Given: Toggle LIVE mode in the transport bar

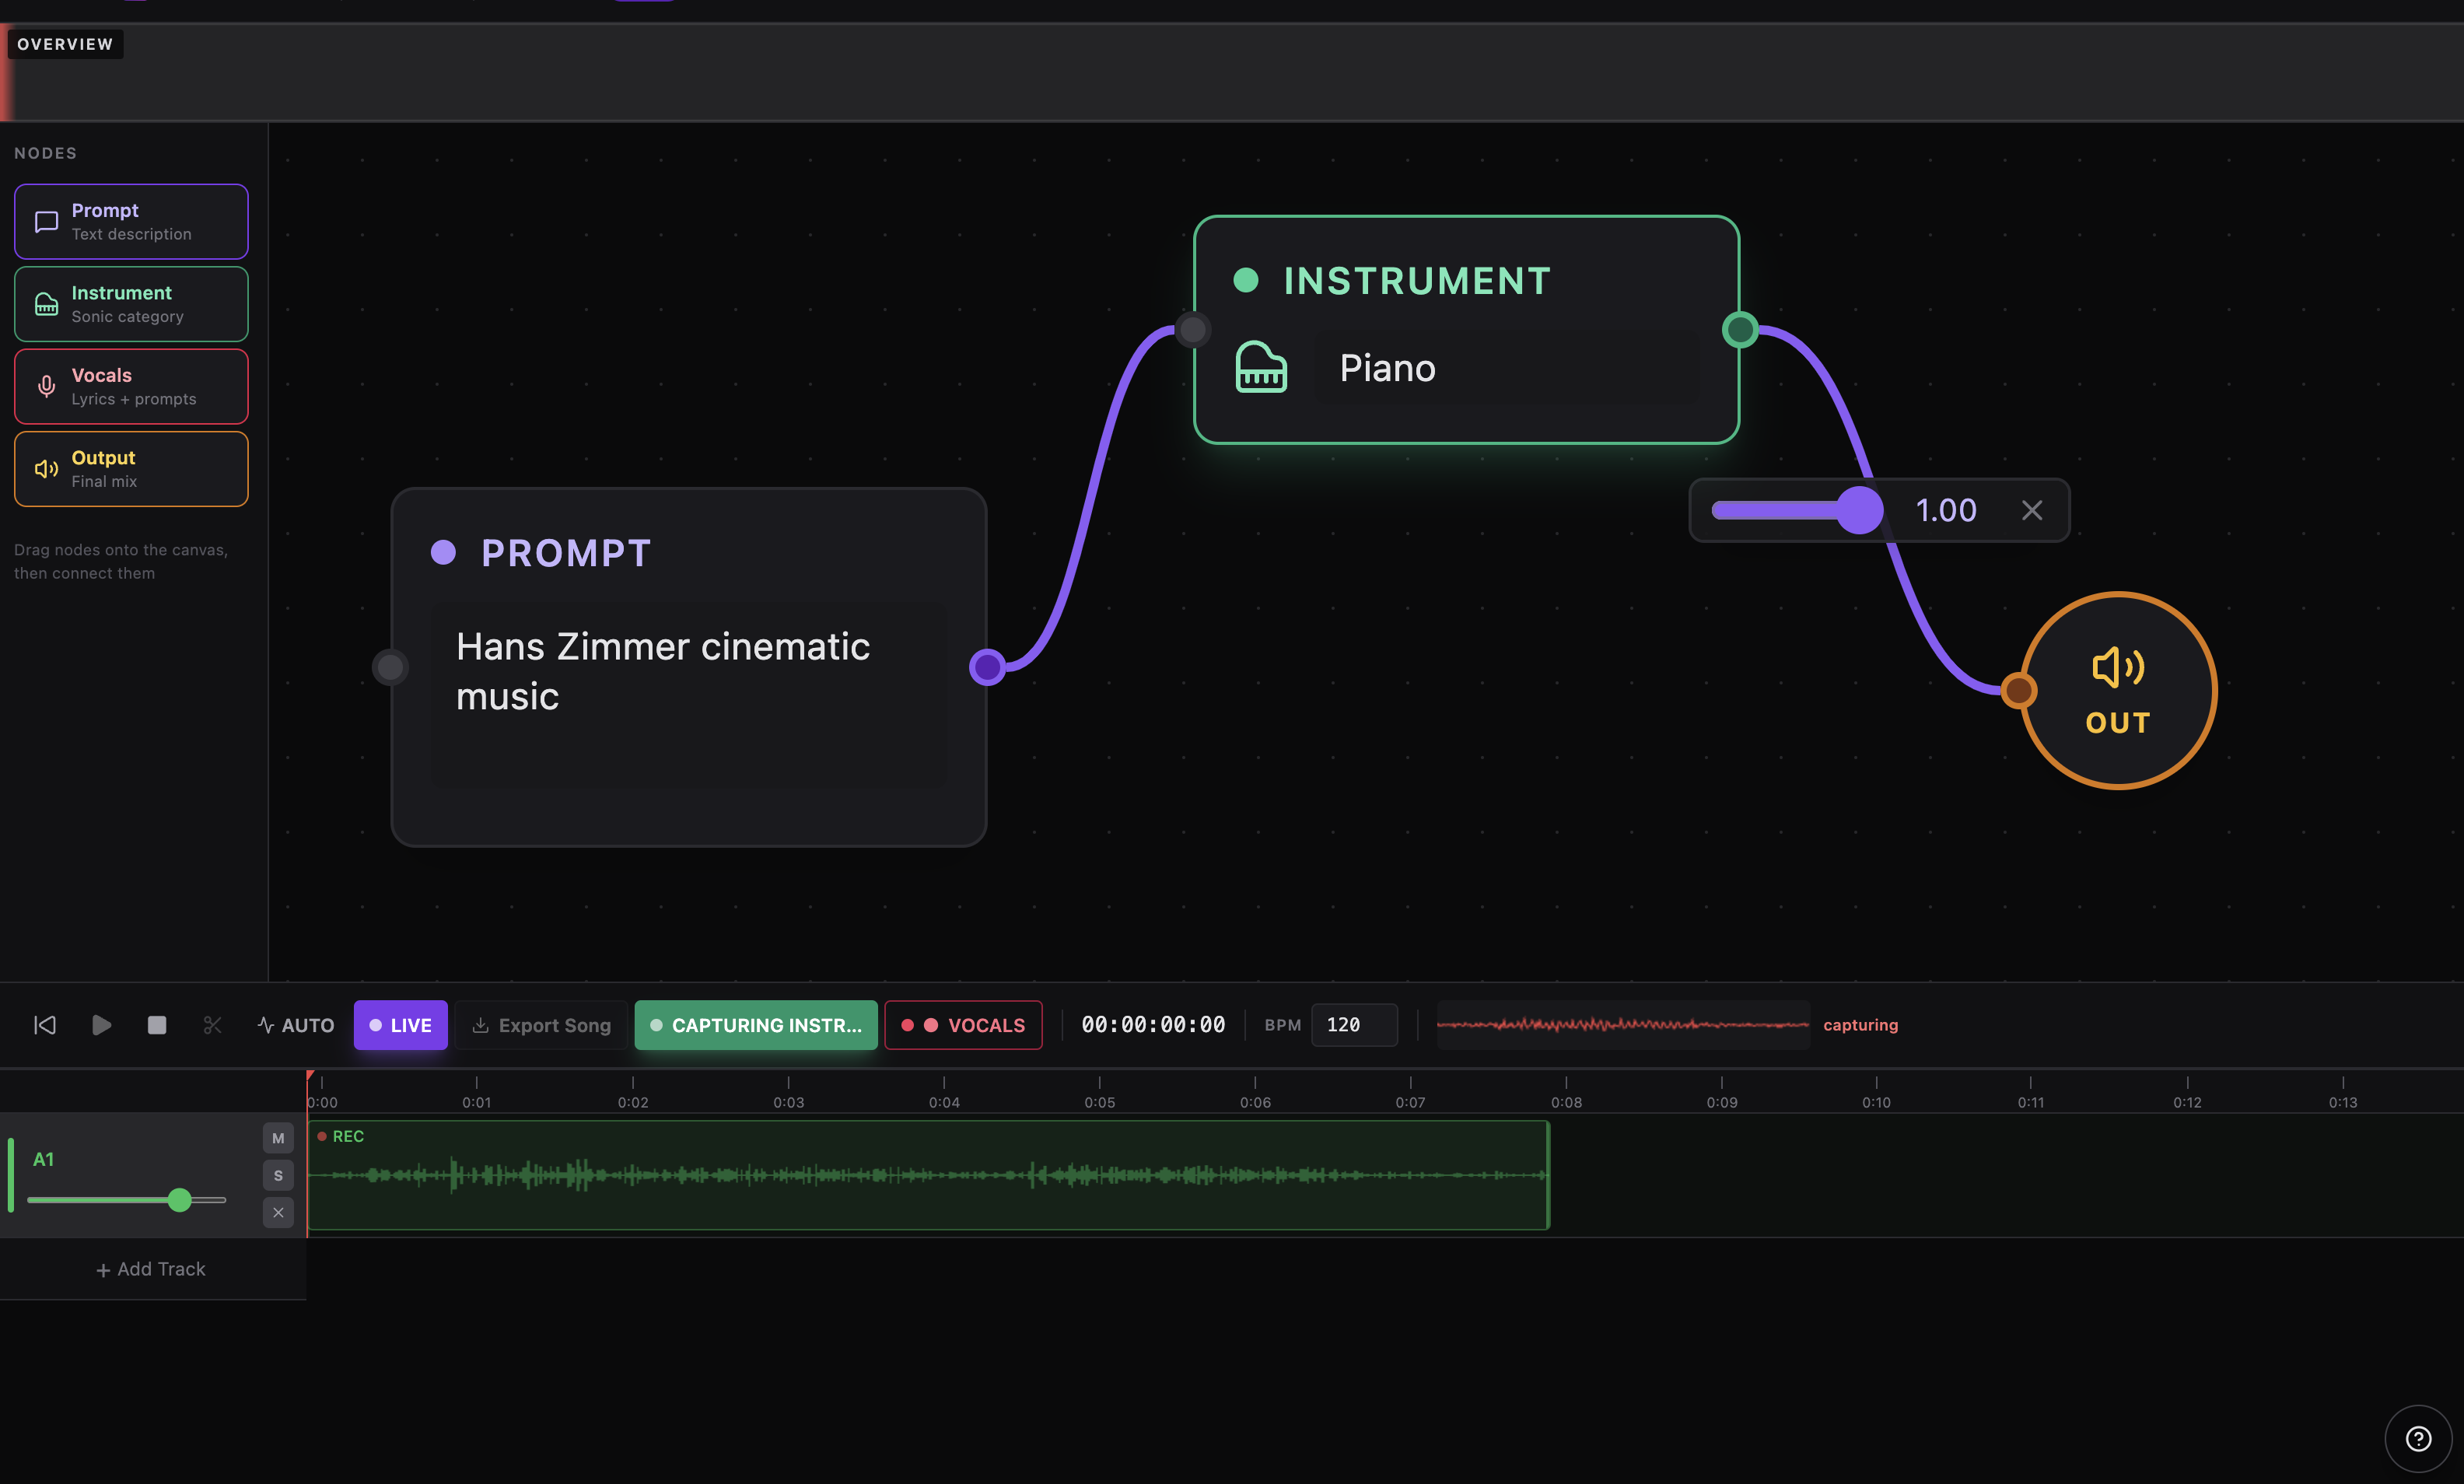Looking at the screenshot, I should pyautogui.click(x=400, y=1025).
